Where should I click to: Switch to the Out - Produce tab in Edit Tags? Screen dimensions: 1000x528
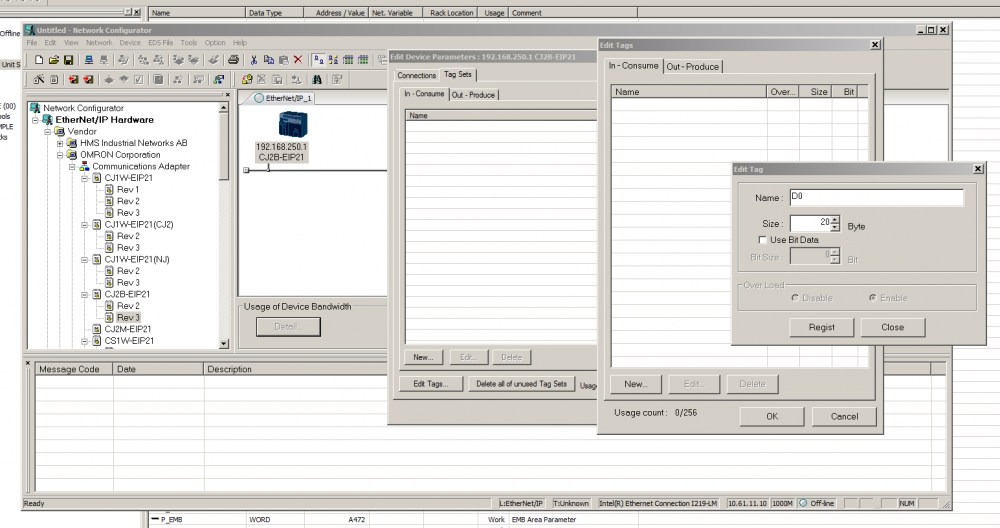[x=693, y=66]
